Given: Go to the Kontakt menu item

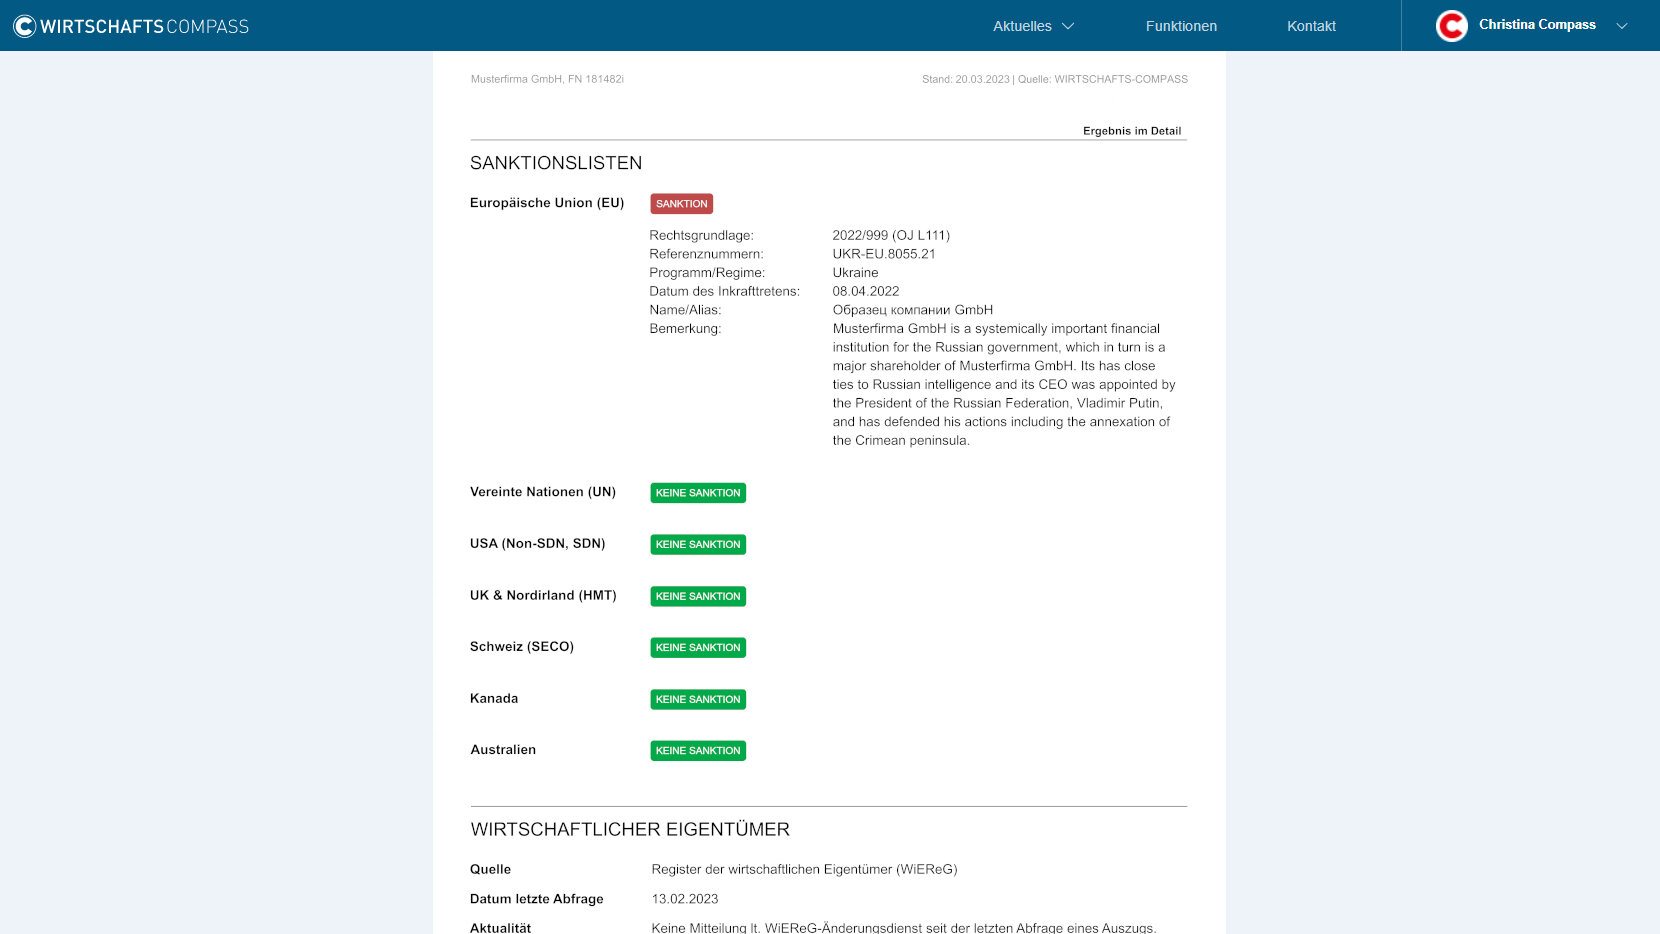Looking at the screenshot, I should point(1311,26).
